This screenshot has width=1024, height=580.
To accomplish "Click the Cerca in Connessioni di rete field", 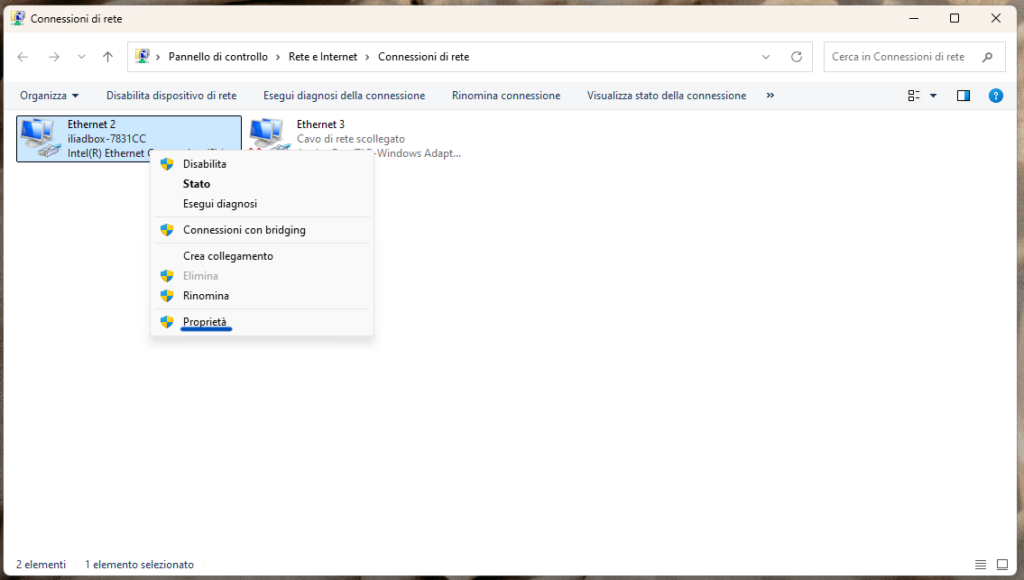I will point(900,57).
